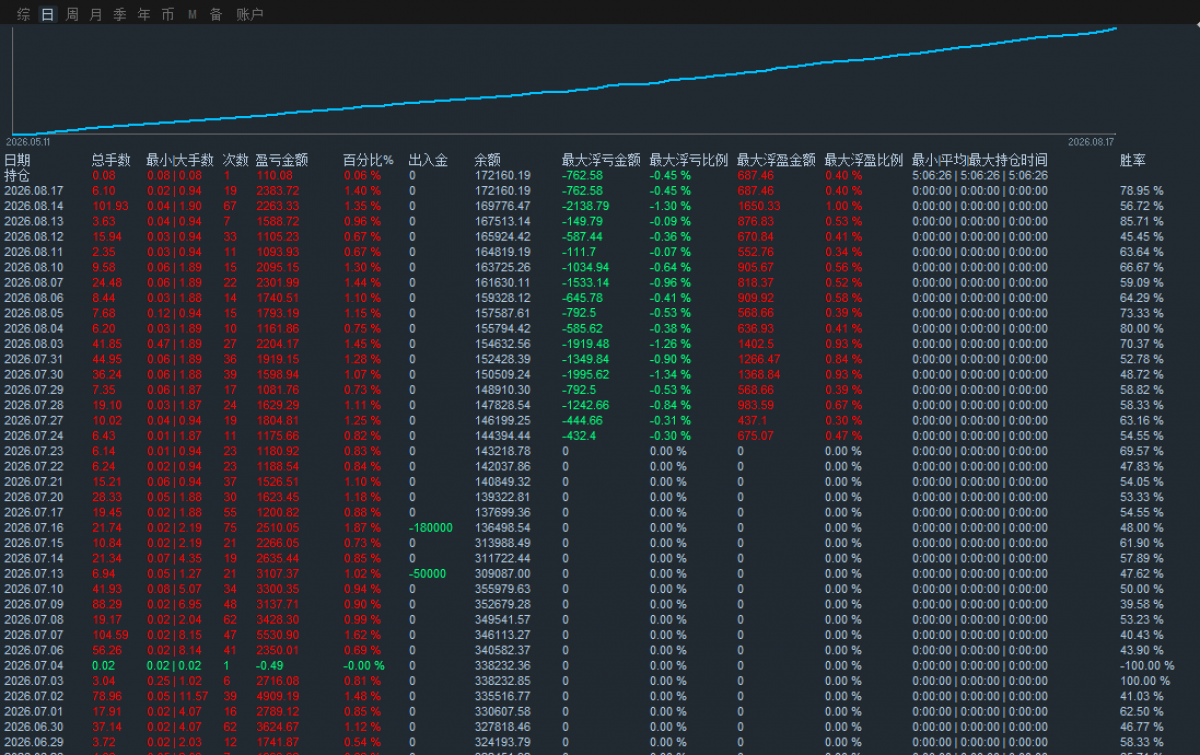Select the 2026.08.13 date row

(x=33, y=221)
